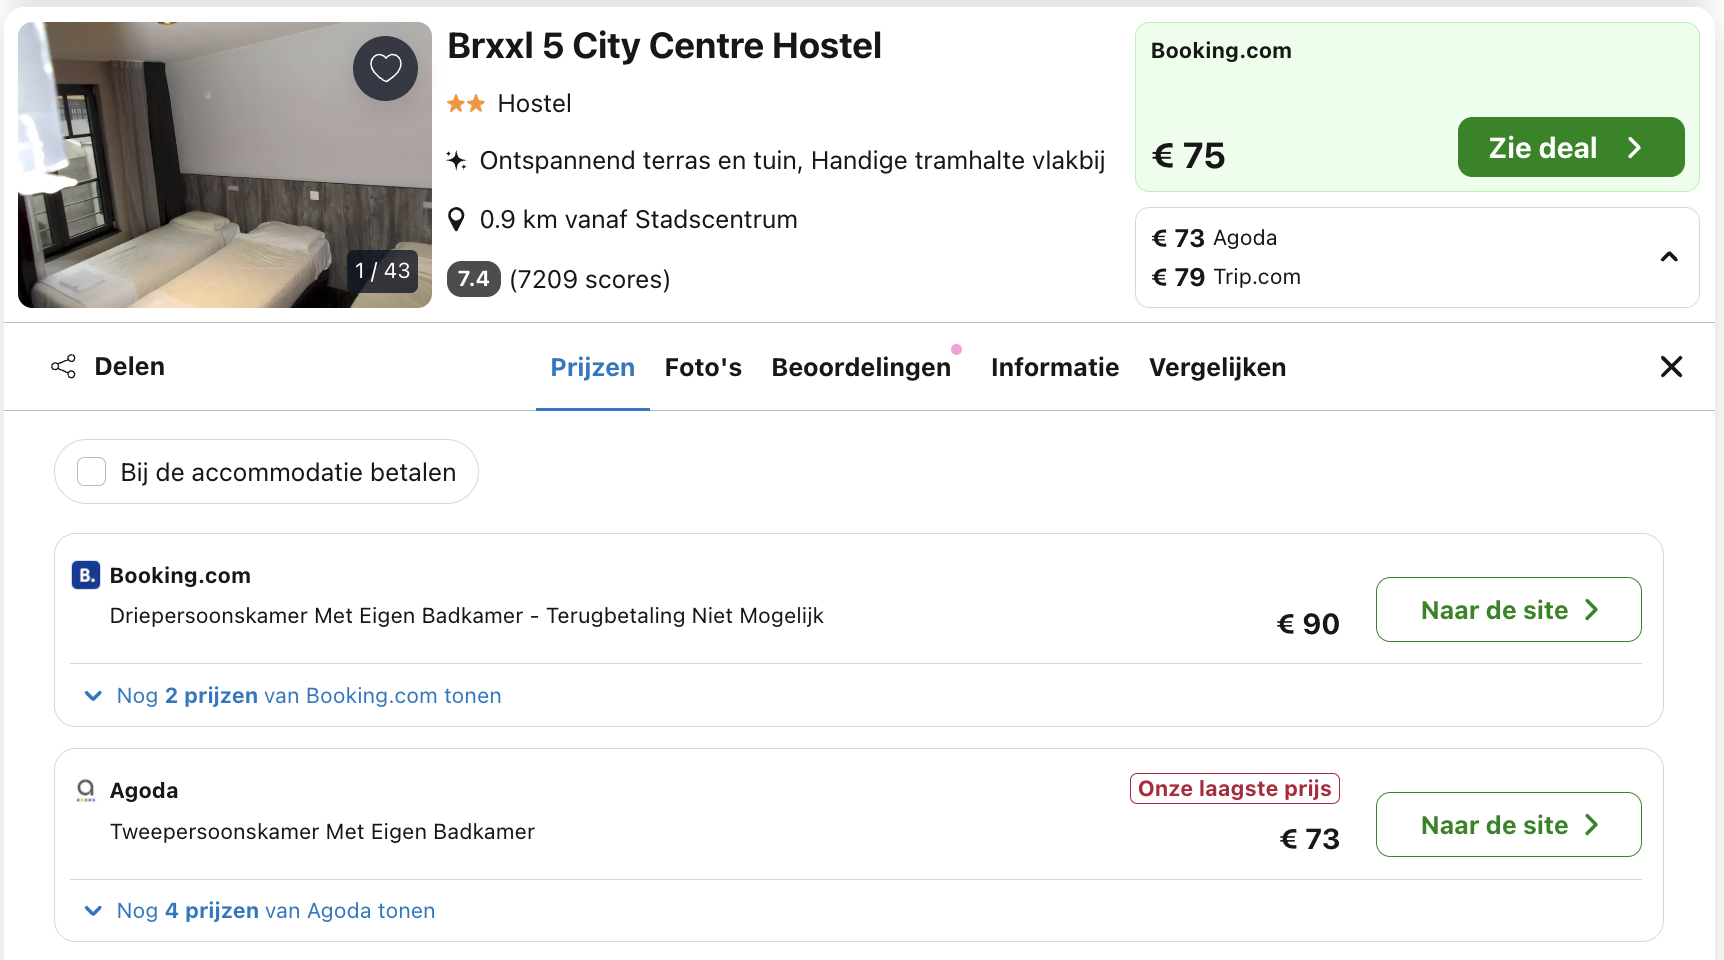This screenshot has height=960, width=1724.
Task: Click Naar de site for the Agoda deal
Action: click(x=1507, y=824)
